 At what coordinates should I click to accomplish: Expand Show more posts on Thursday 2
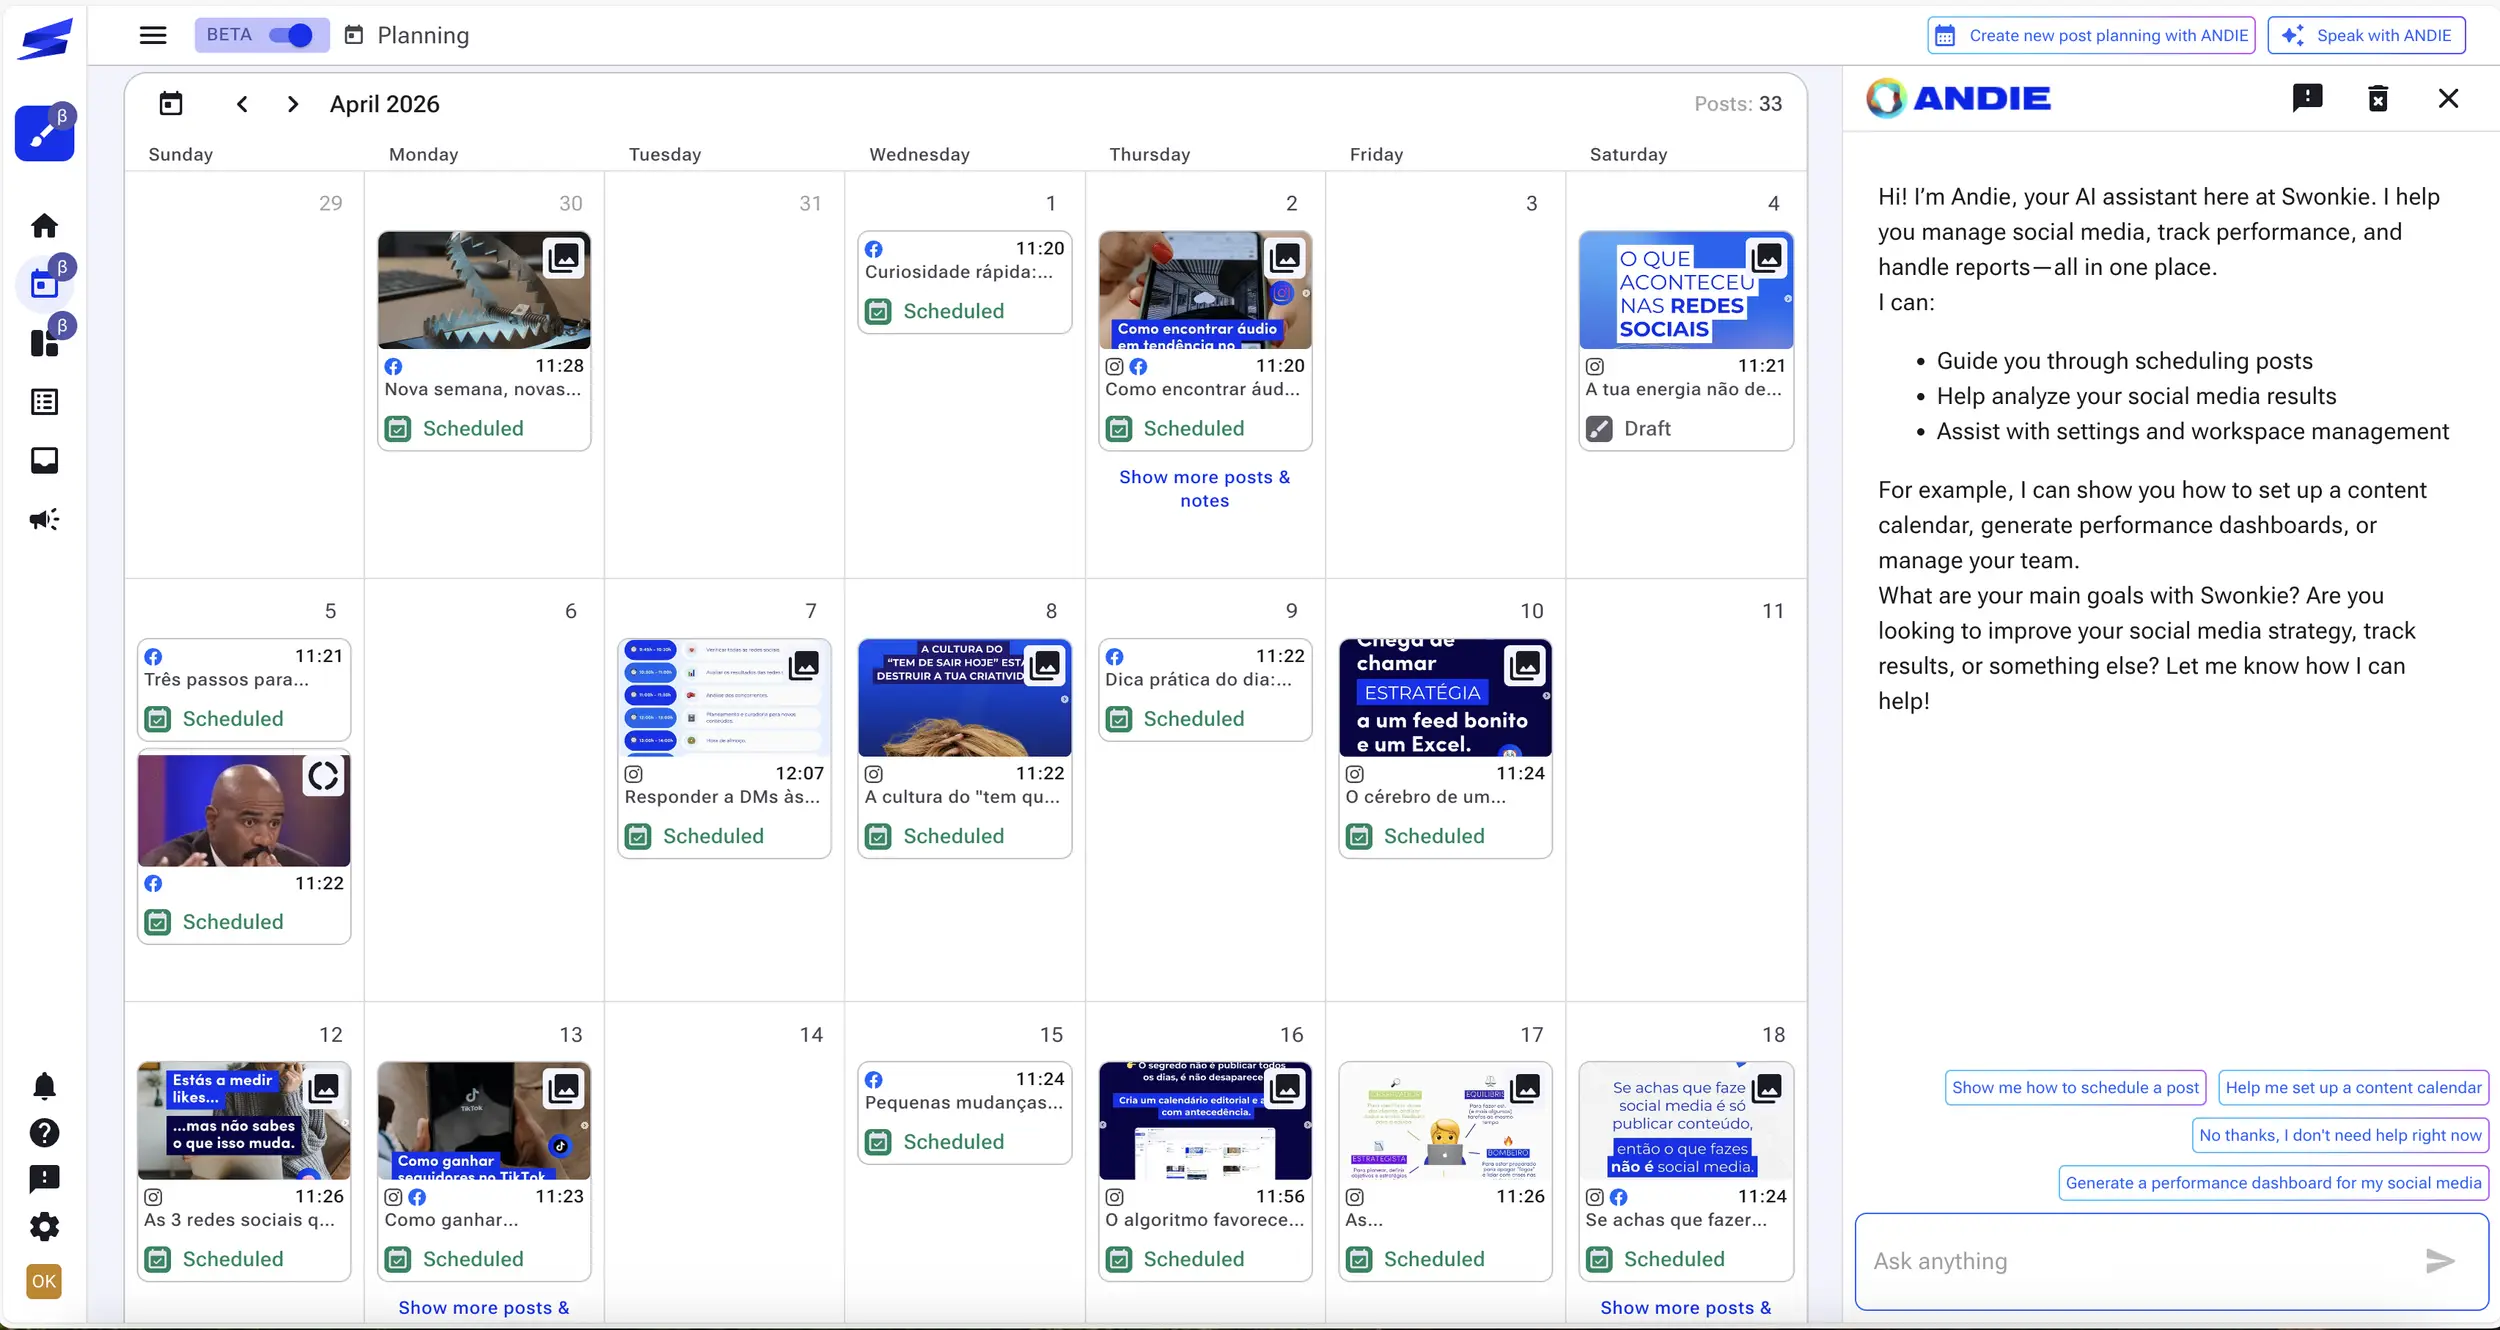tap(1204, 489)
